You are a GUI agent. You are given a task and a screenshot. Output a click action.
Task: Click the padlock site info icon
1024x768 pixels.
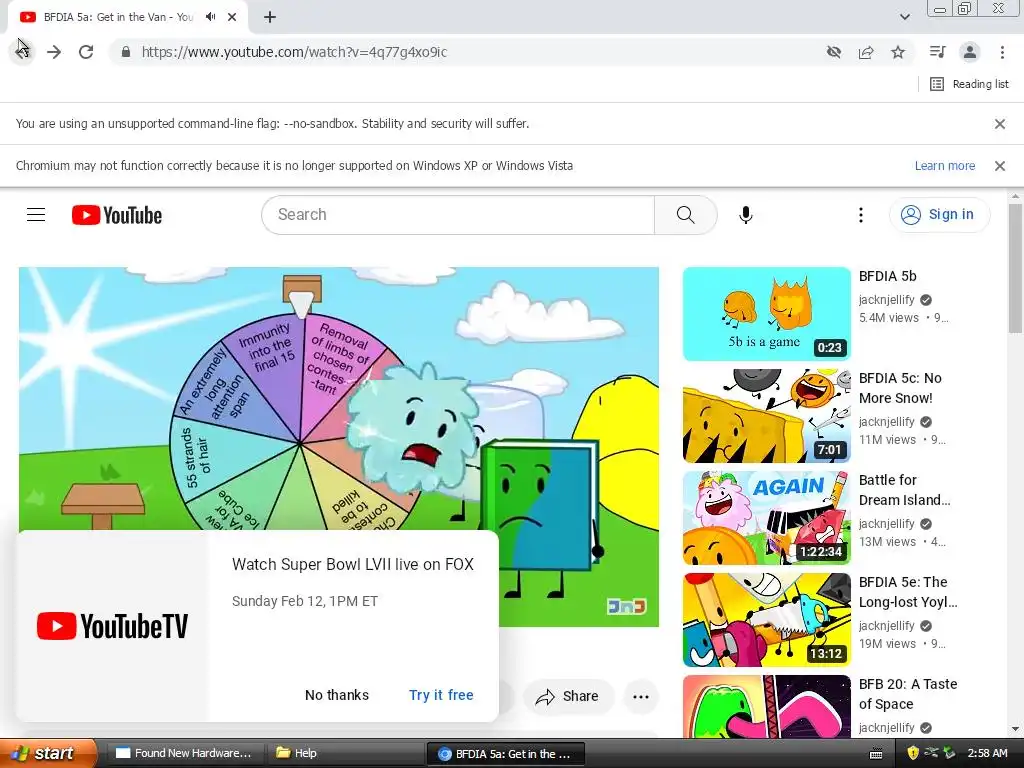126,52
